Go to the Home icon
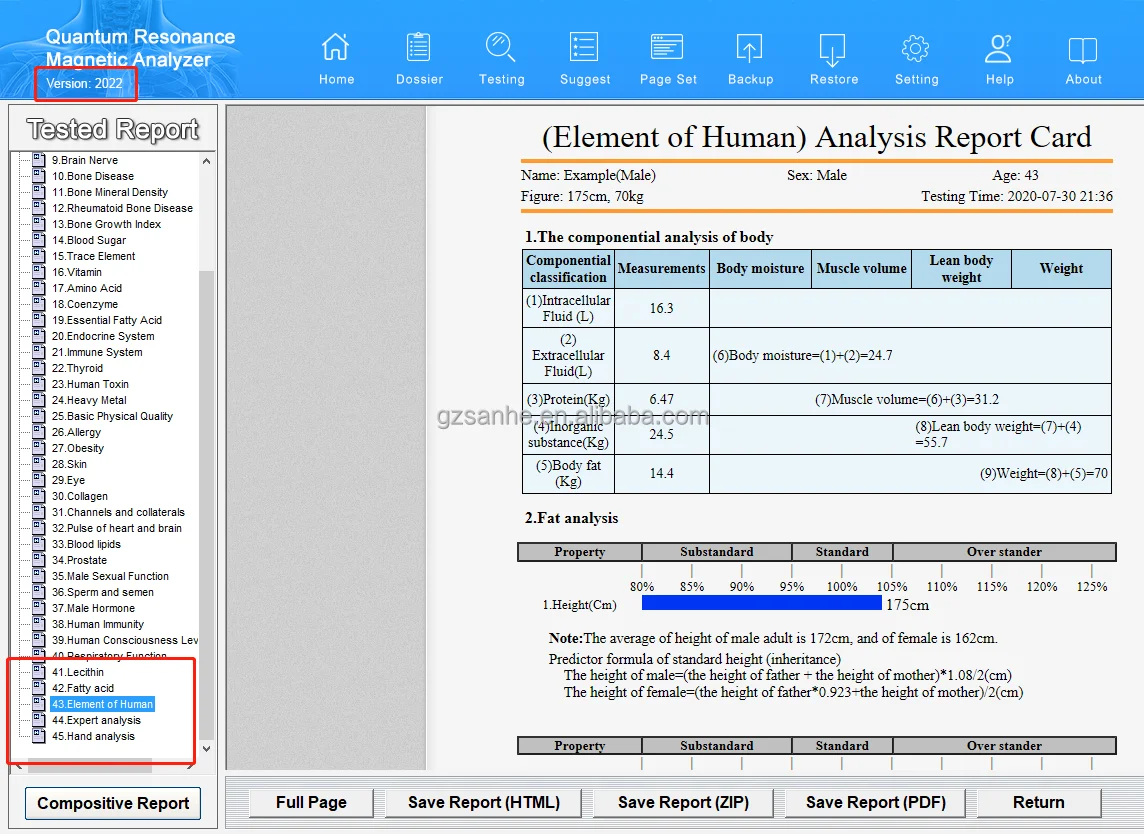Image resolution: width=1144 pixels, height=834 pixels. [x=336, y=48]
